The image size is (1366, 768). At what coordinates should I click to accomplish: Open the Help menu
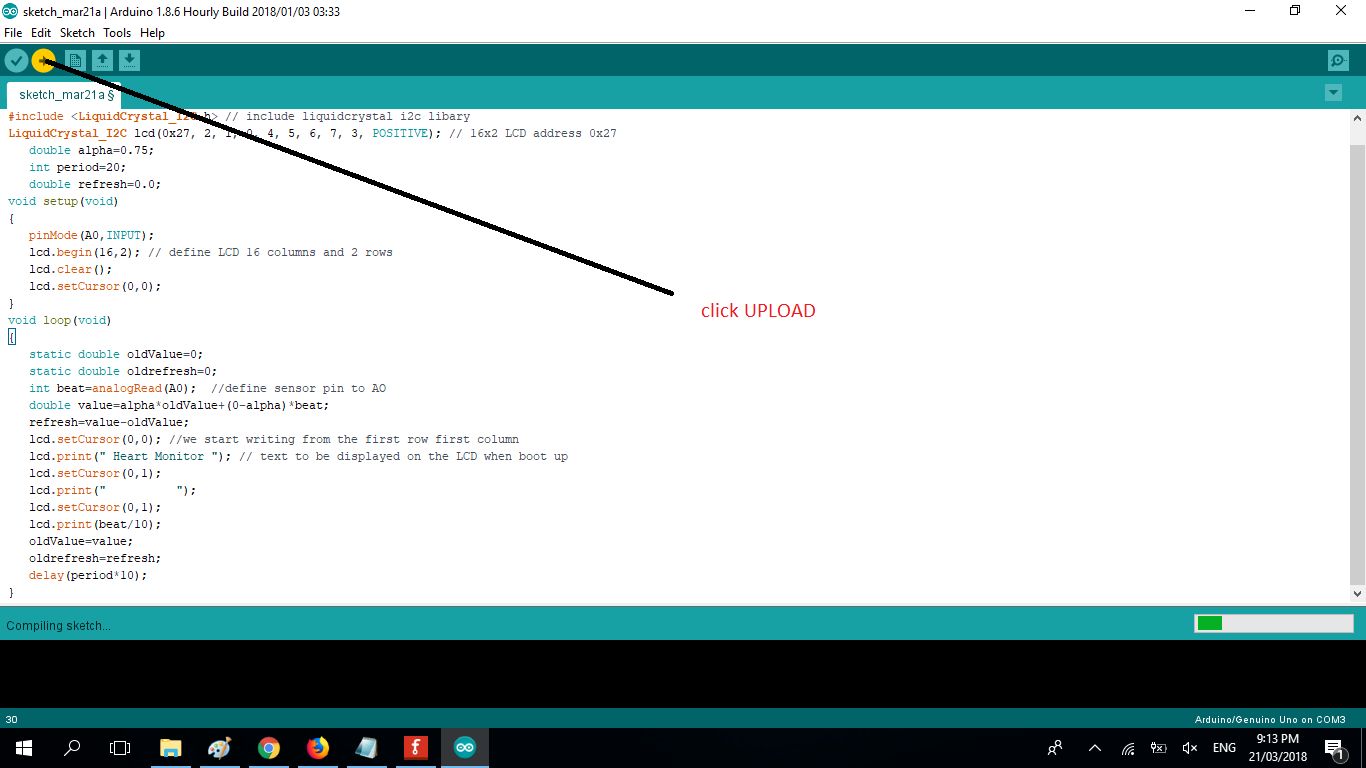point(152,33)
